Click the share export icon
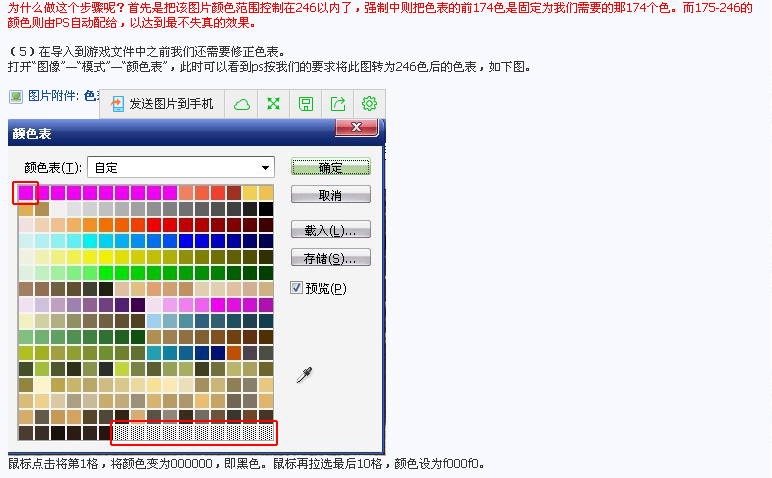The height and width of the screenshot is (478, 772). 338,104
